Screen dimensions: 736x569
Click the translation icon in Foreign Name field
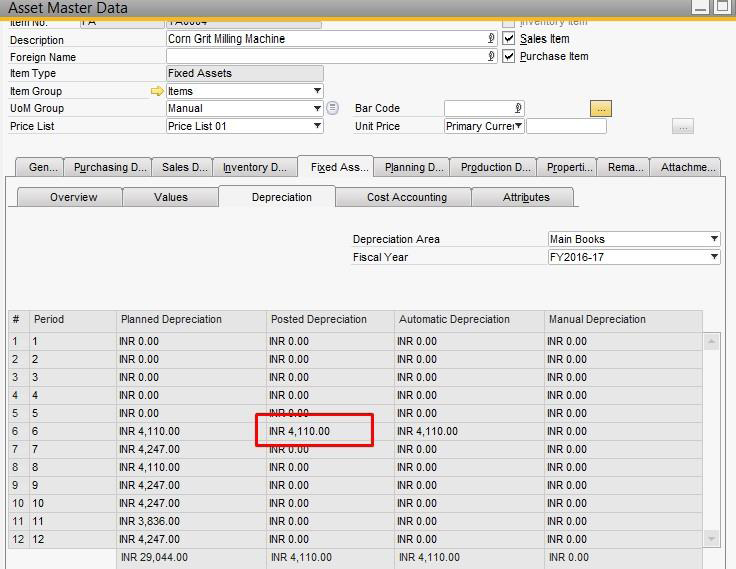(x=491, y=57)
